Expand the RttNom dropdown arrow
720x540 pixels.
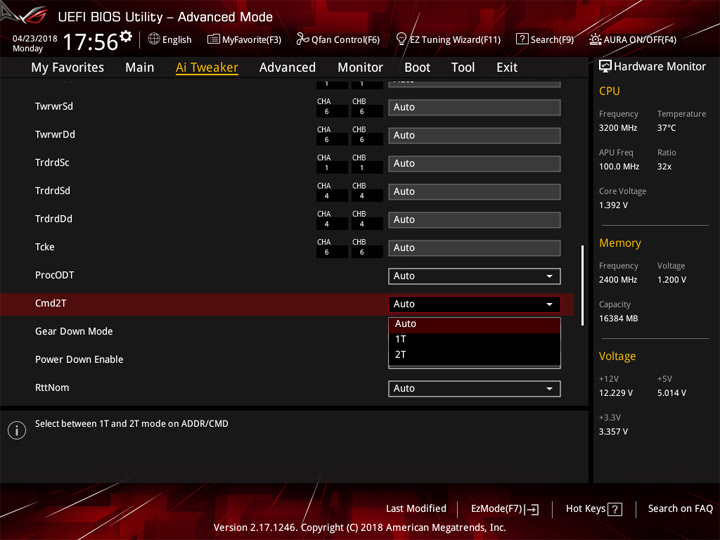point(549,388)
